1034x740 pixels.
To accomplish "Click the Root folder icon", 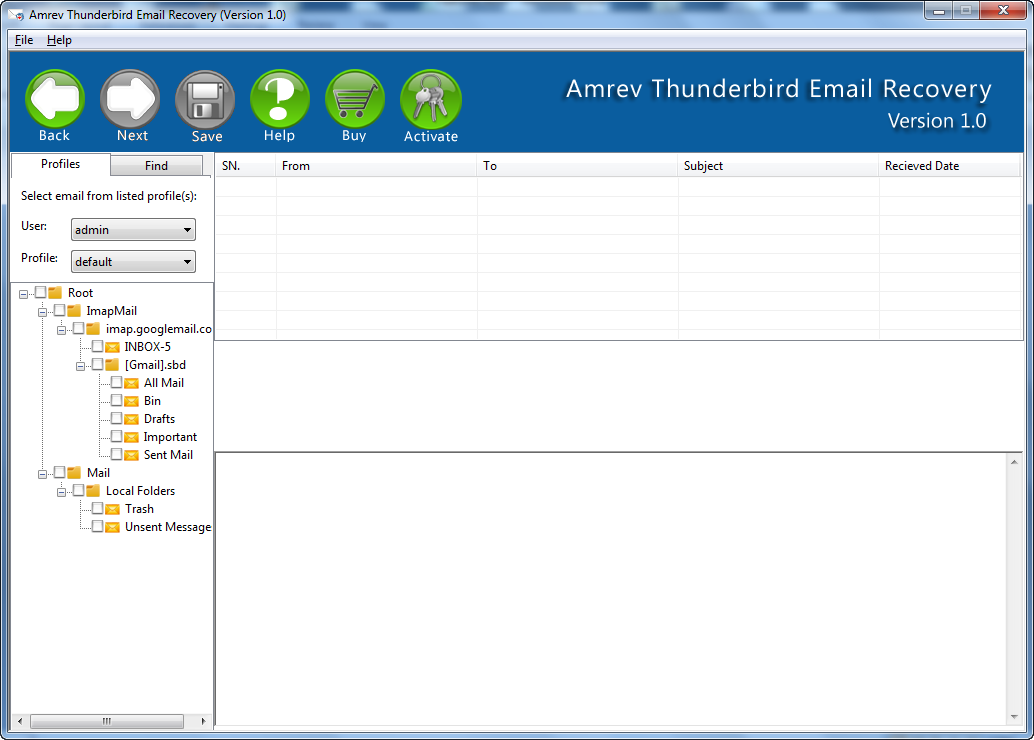I will [x=55, y=292].
